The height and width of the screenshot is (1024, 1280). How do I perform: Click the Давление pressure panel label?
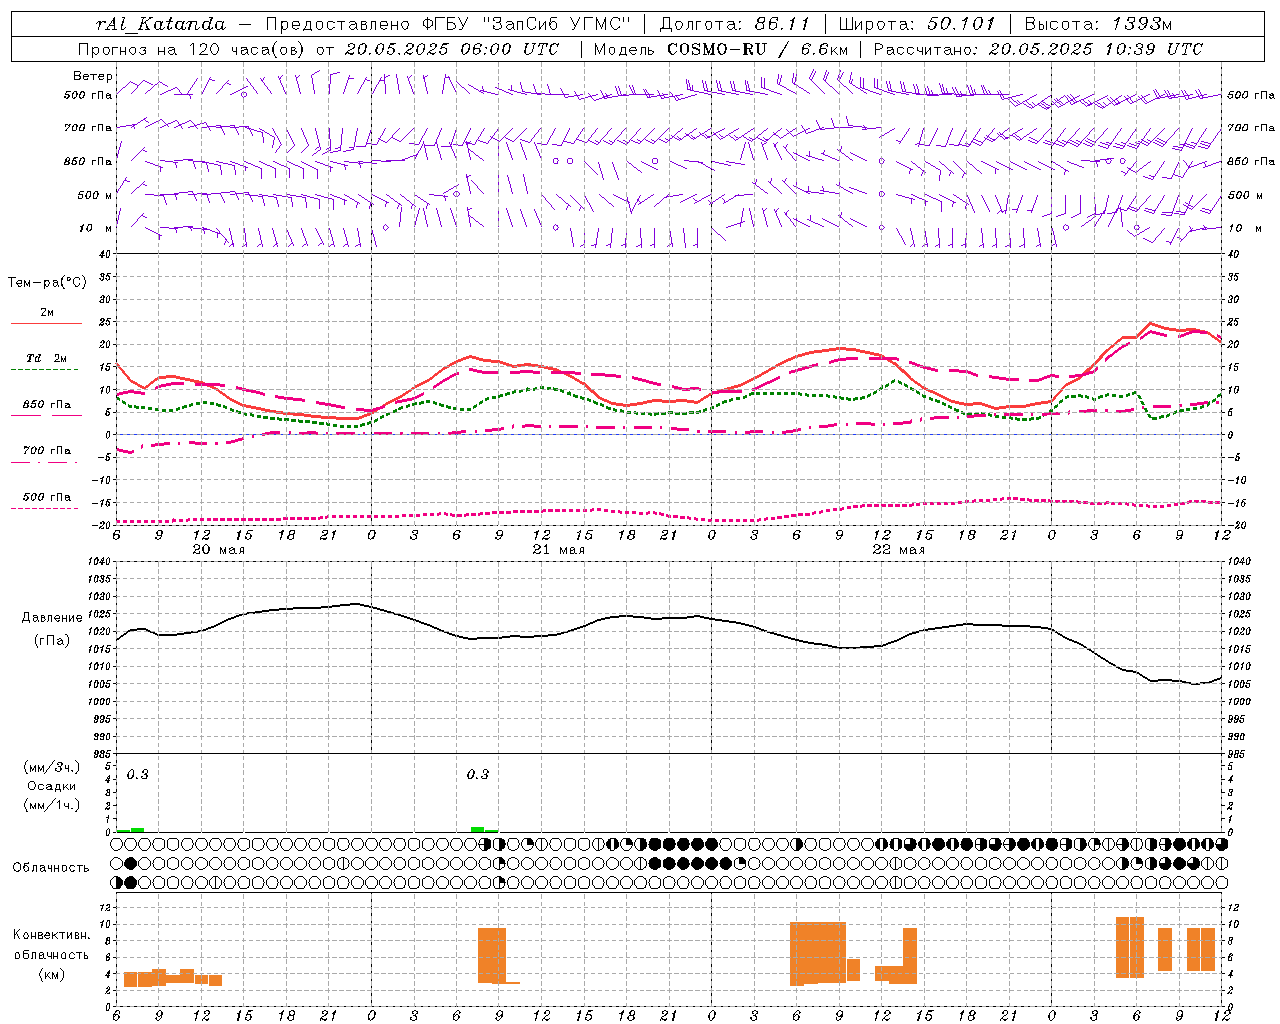51,618
